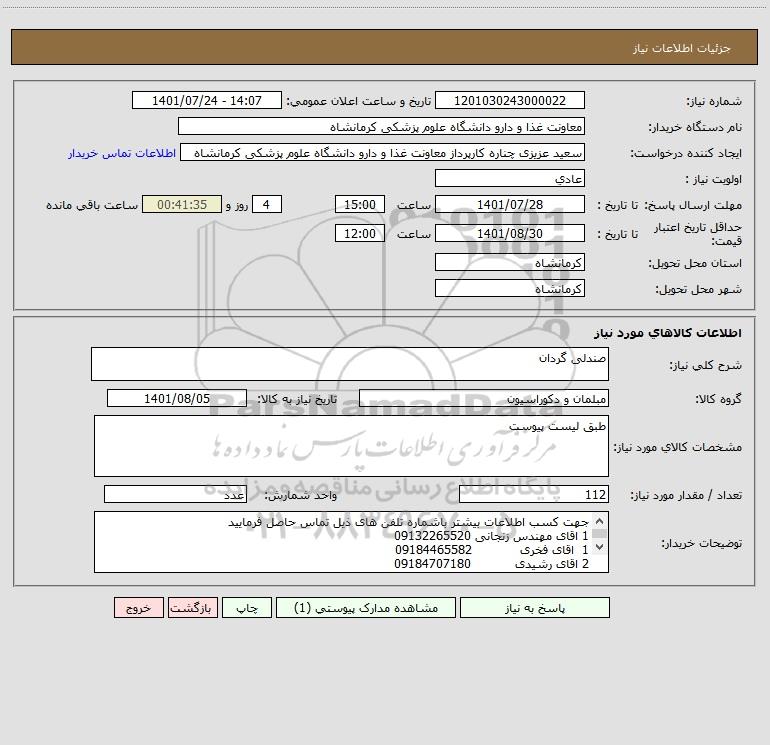This screenshot has height=745, width=770.
Task: Click remaining time countdown 00:41:35
Action: tap(182, 204)
